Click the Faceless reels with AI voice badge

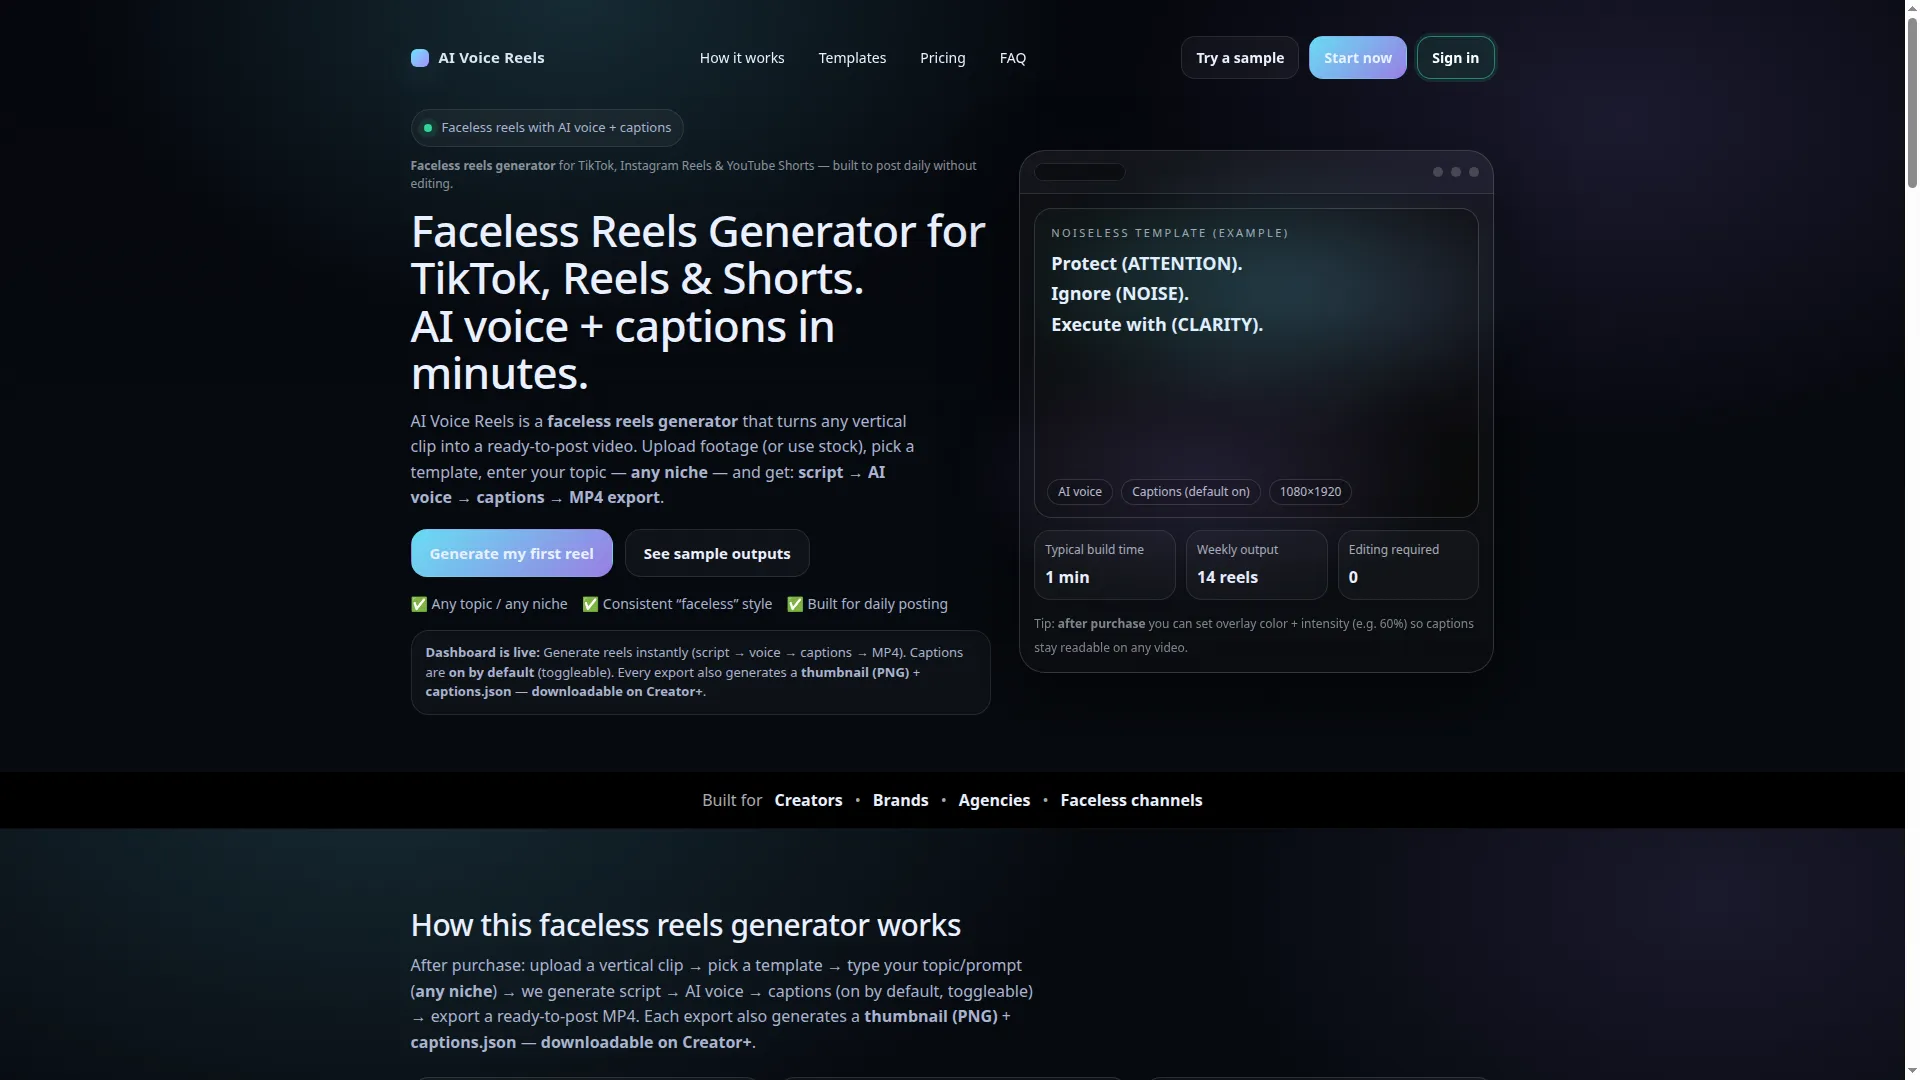[547, 128]
